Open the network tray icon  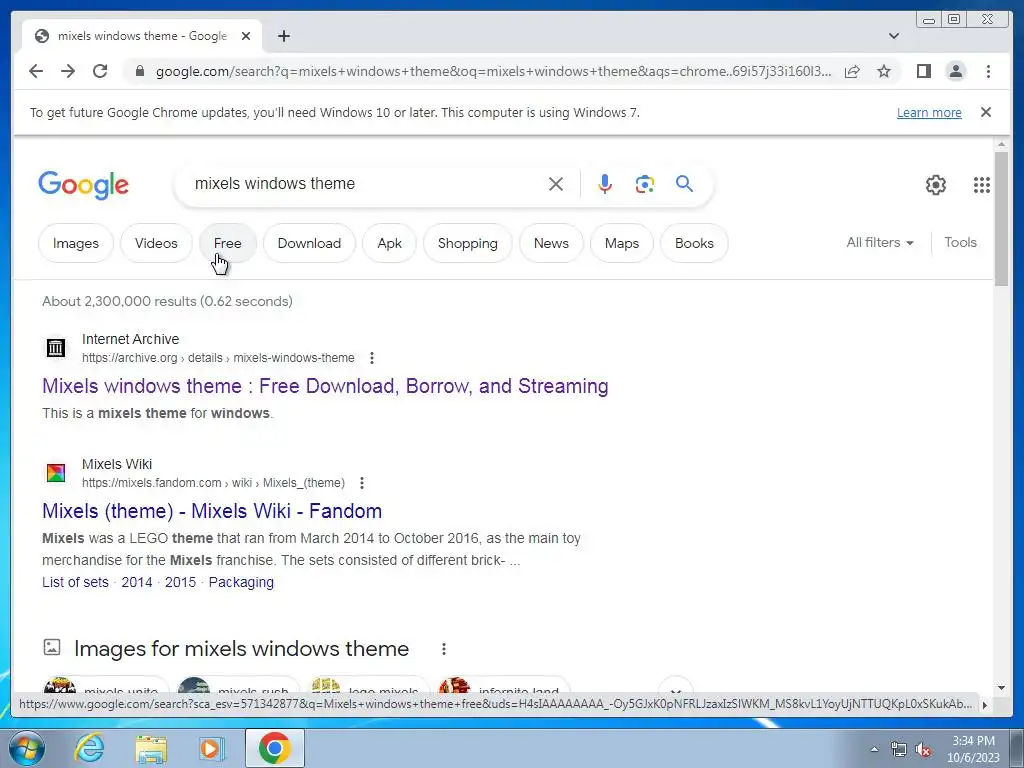899,749
